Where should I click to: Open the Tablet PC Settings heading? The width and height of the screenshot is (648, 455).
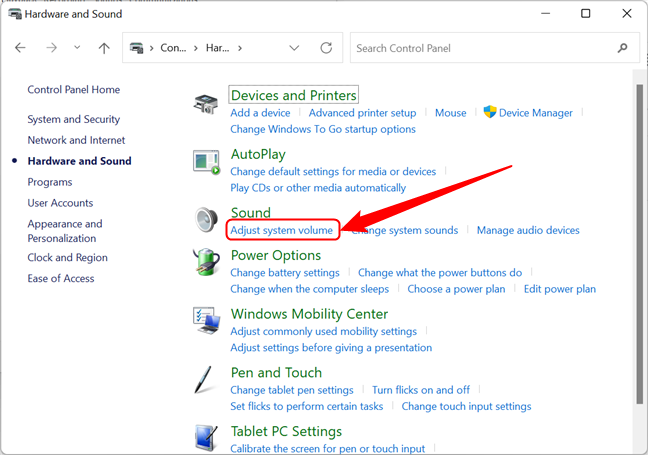286,431
